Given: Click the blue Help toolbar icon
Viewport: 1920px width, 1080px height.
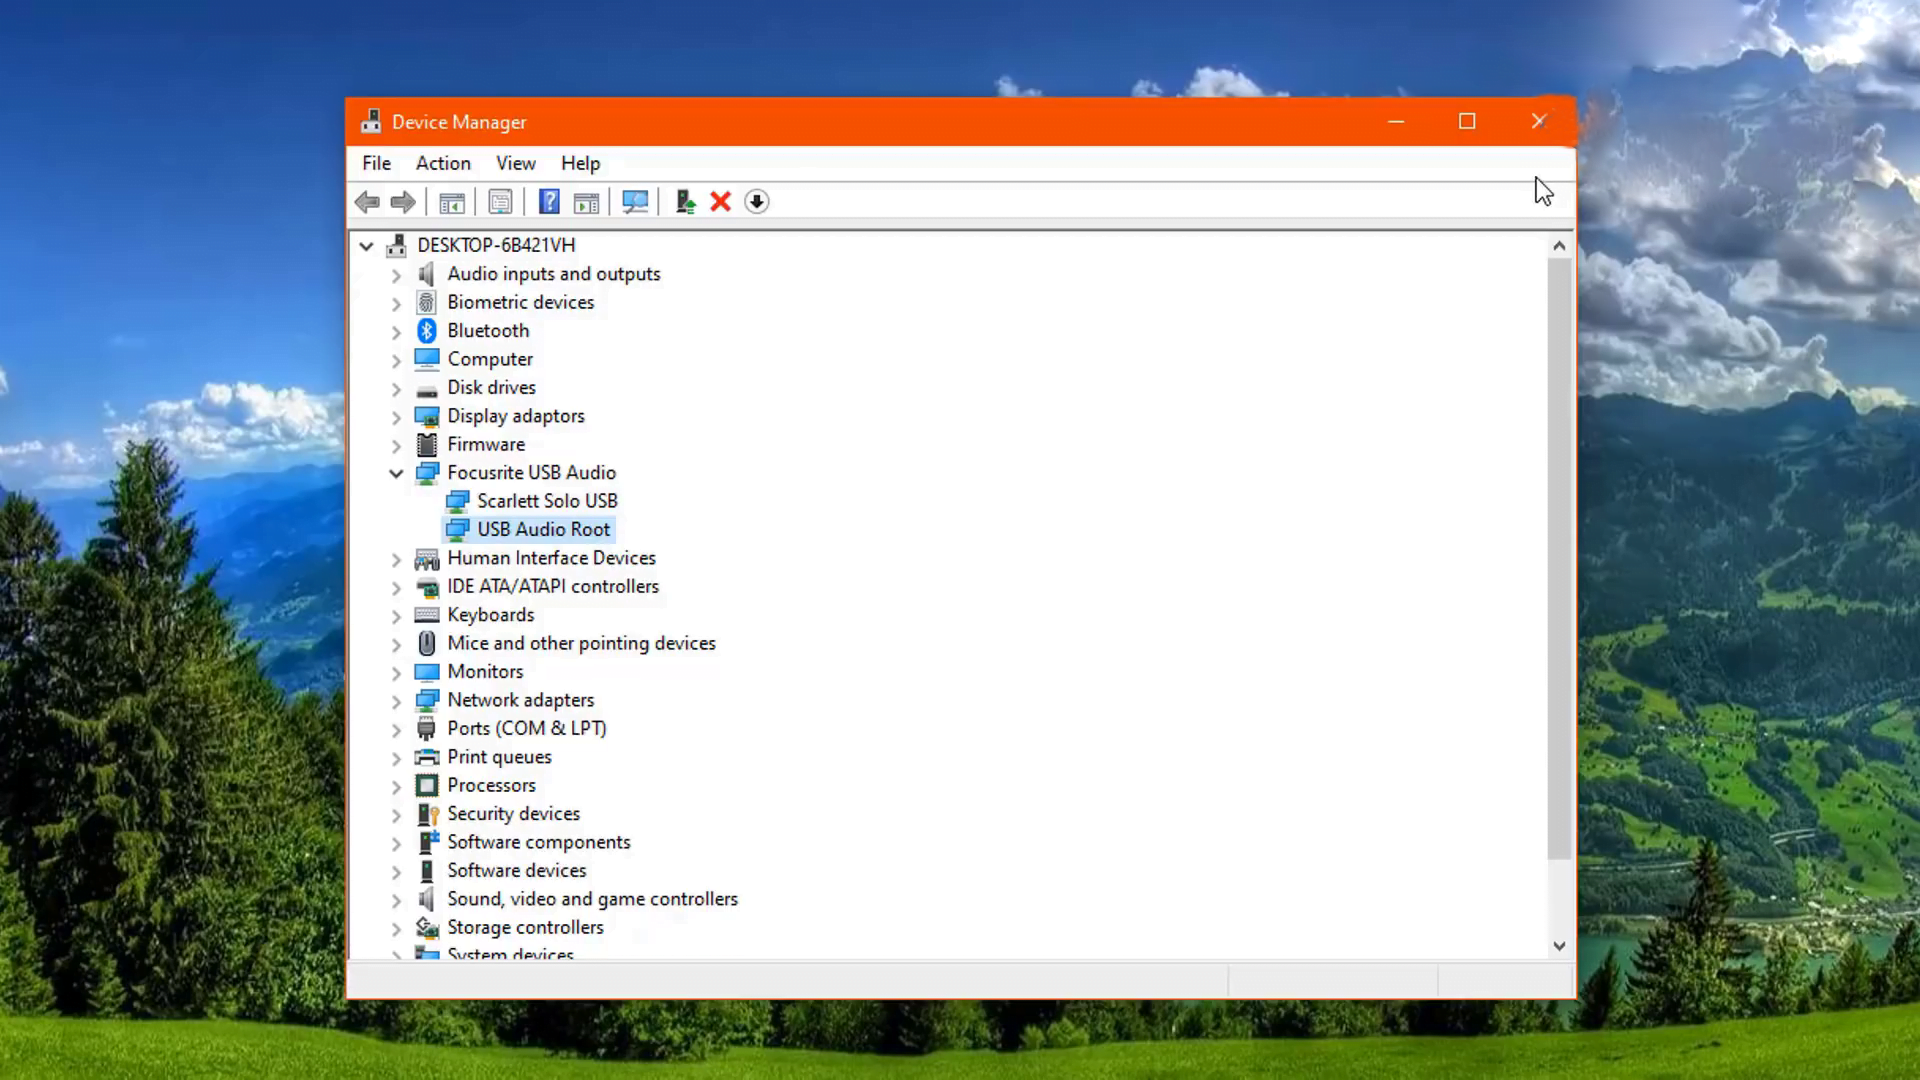Looking at the screenshot, I should (x=549, y=202).
